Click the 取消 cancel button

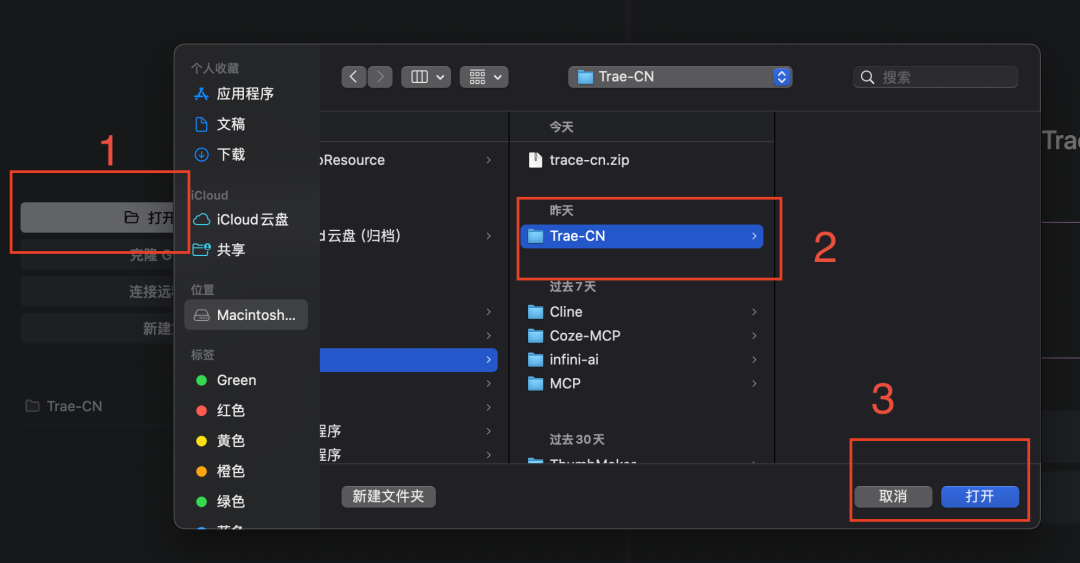[893, 496]
